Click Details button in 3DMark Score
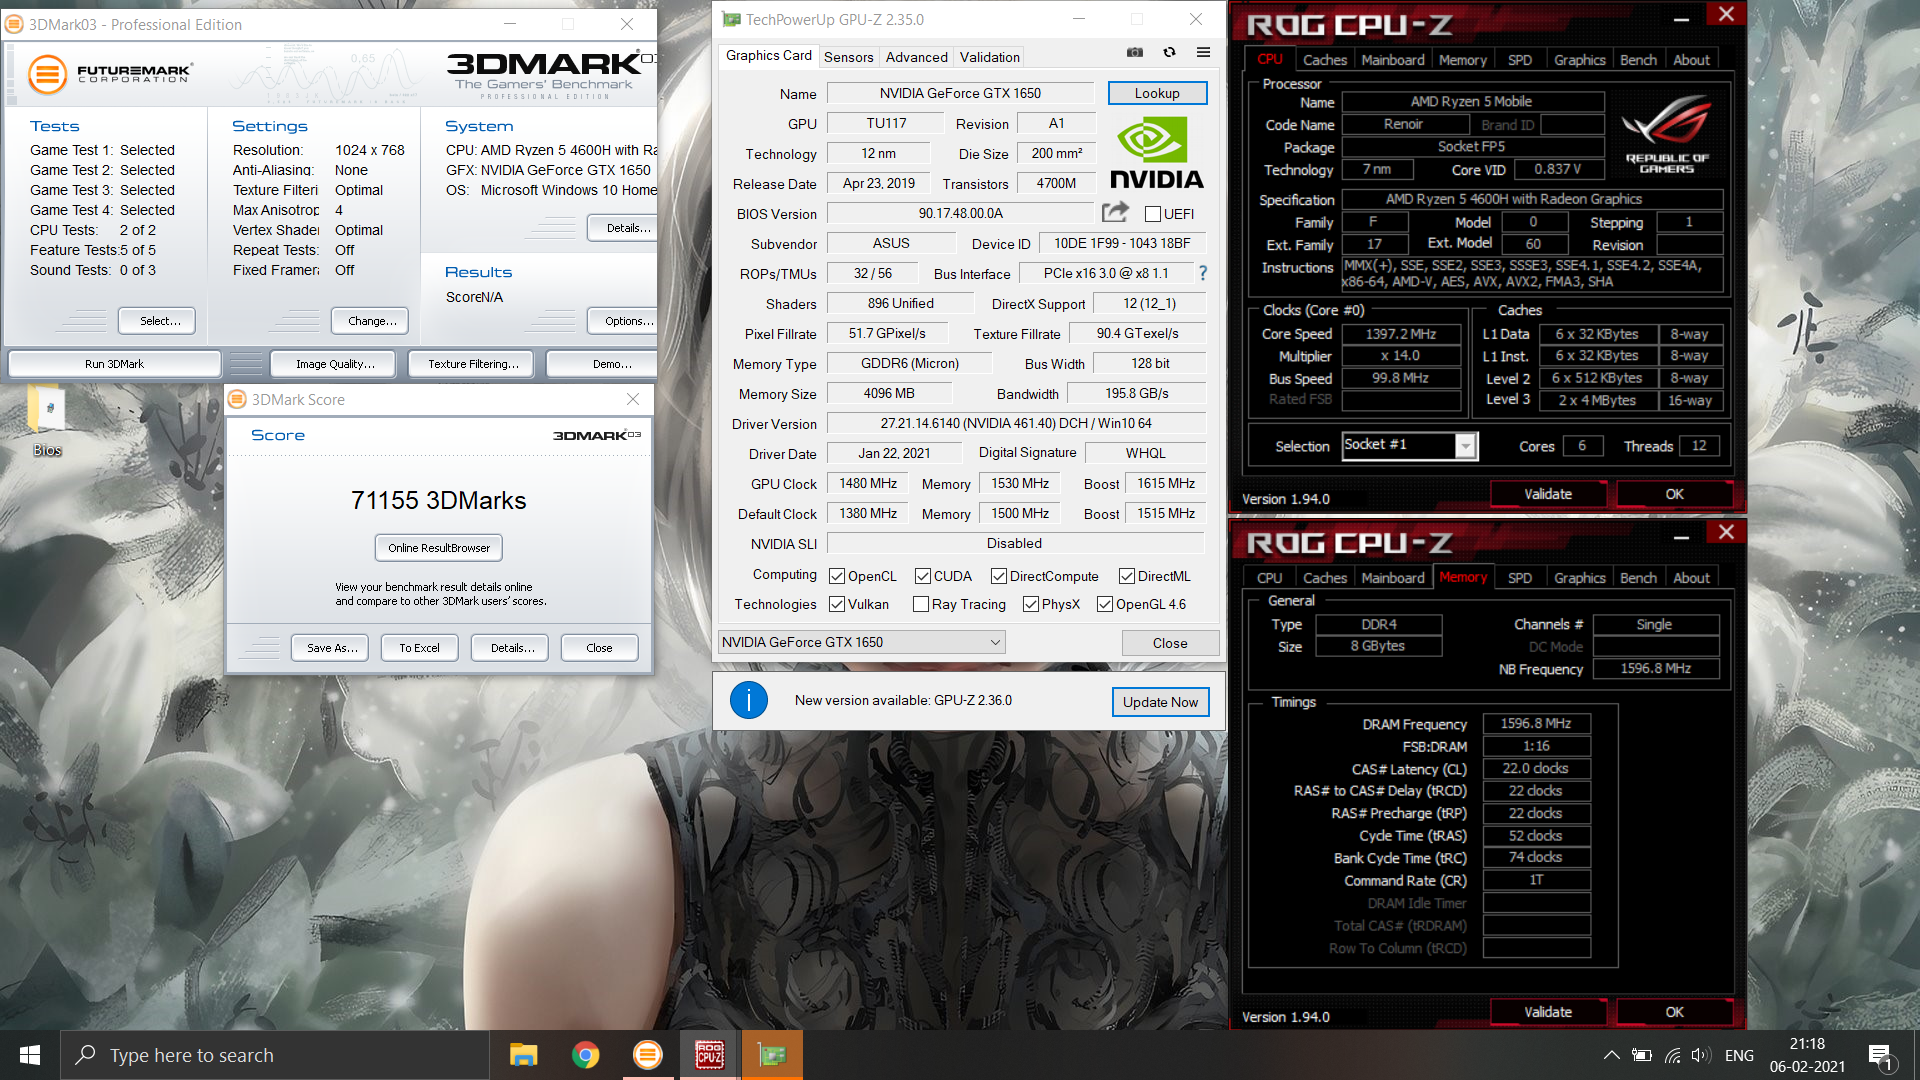 [512, 648]
